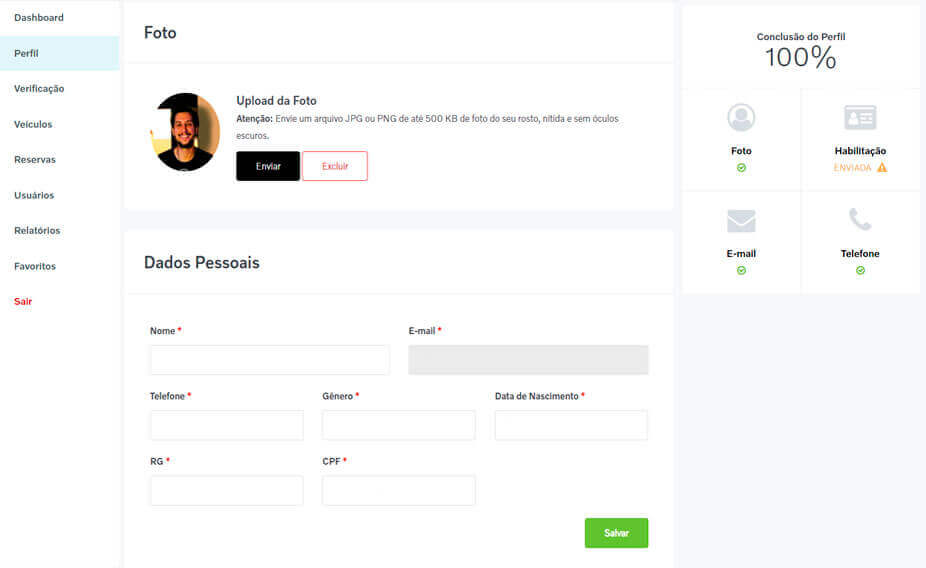Image resolution: width=926 pixels, height=568 pixels.
Task: Click the Habilitação ID card icon
Action: [x=860, y=118]
